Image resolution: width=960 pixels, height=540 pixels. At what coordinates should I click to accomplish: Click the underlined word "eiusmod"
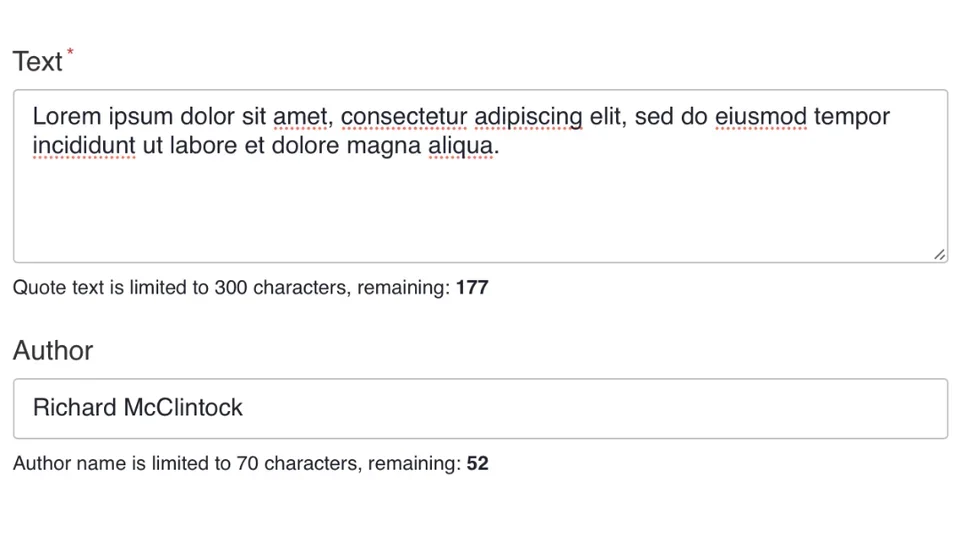(760, 117)
